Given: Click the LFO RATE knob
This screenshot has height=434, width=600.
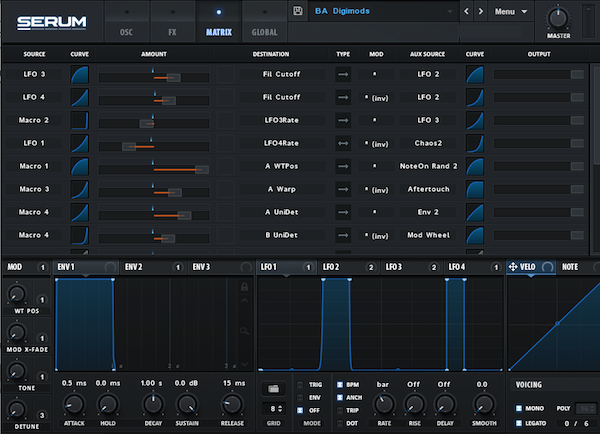Looking at the screenshot, I should point(384,404).
